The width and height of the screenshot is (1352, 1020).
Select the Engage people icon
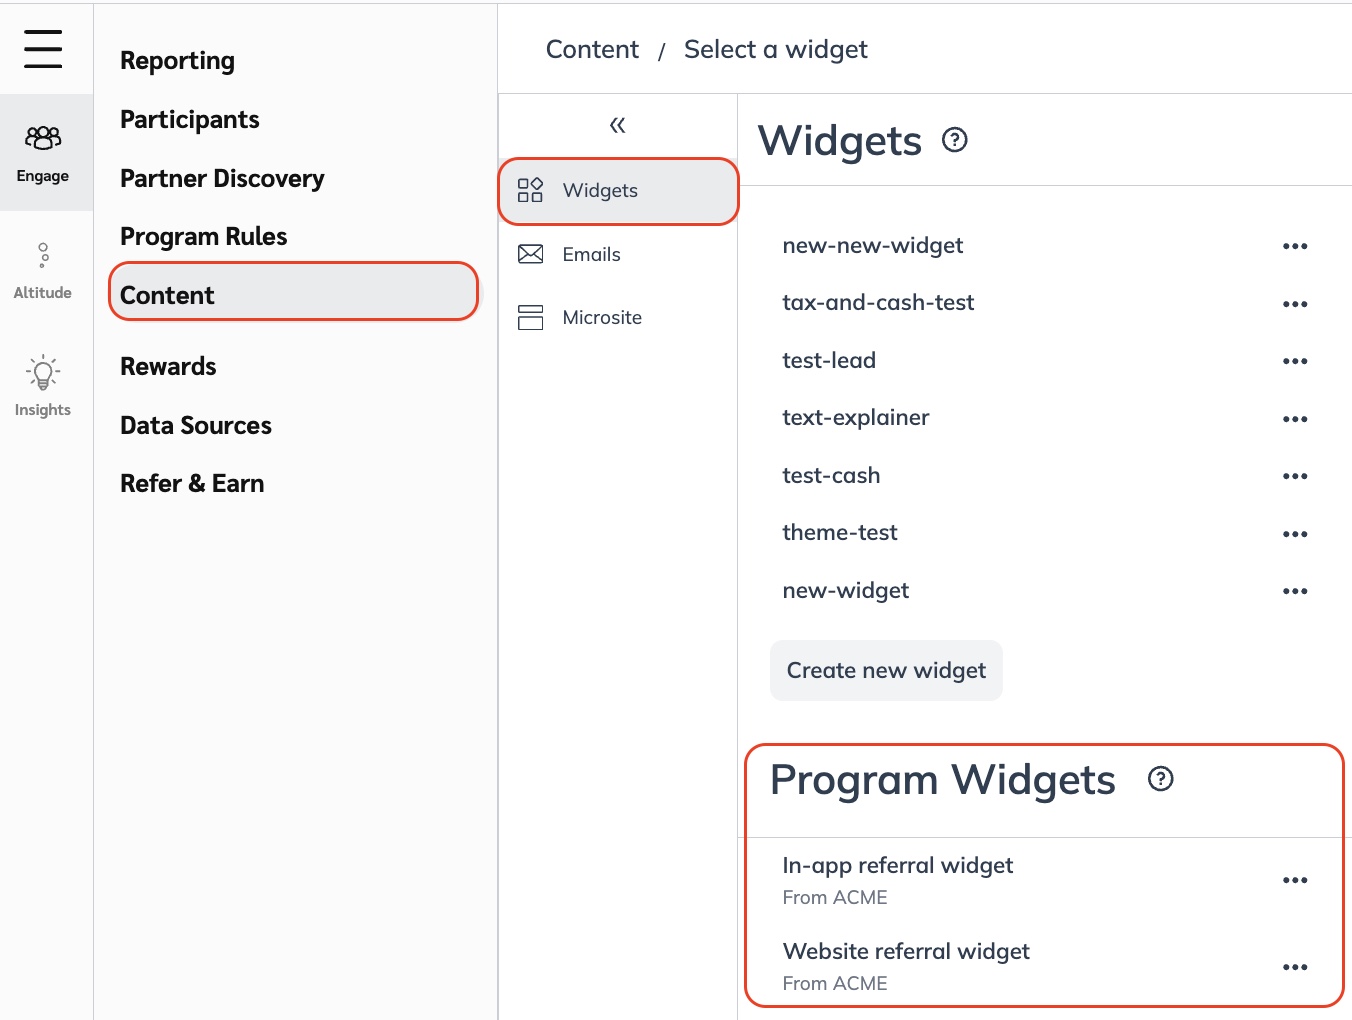point(43,138)
